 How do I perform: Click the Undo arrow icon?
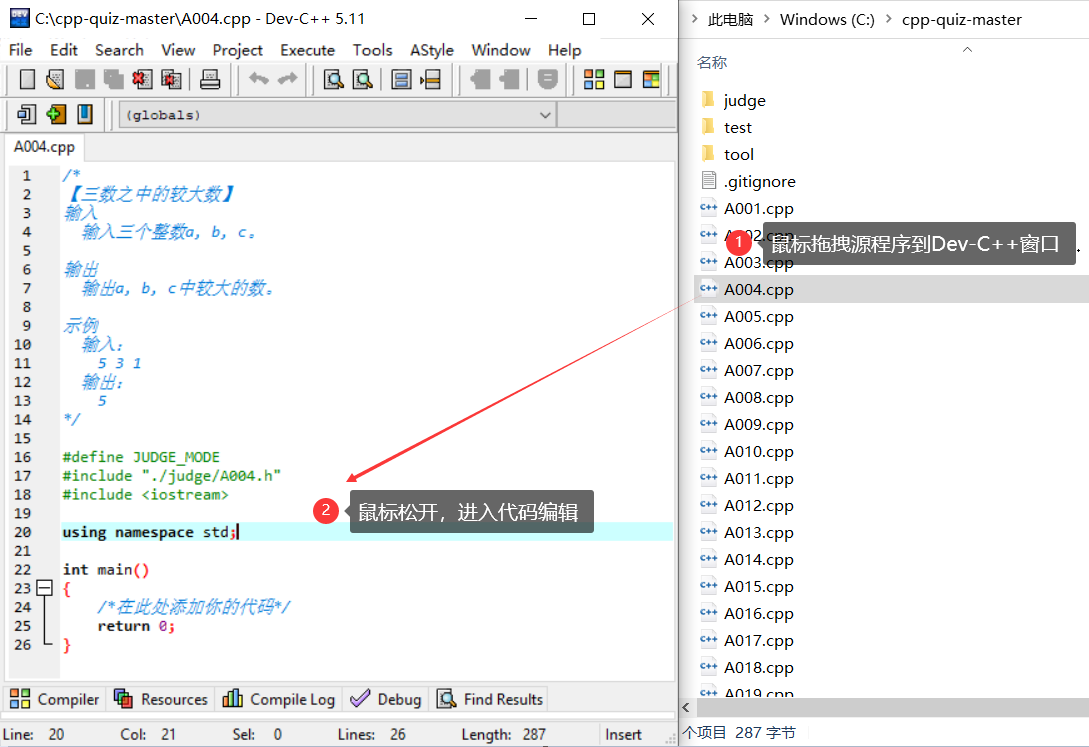pos(259,79)
